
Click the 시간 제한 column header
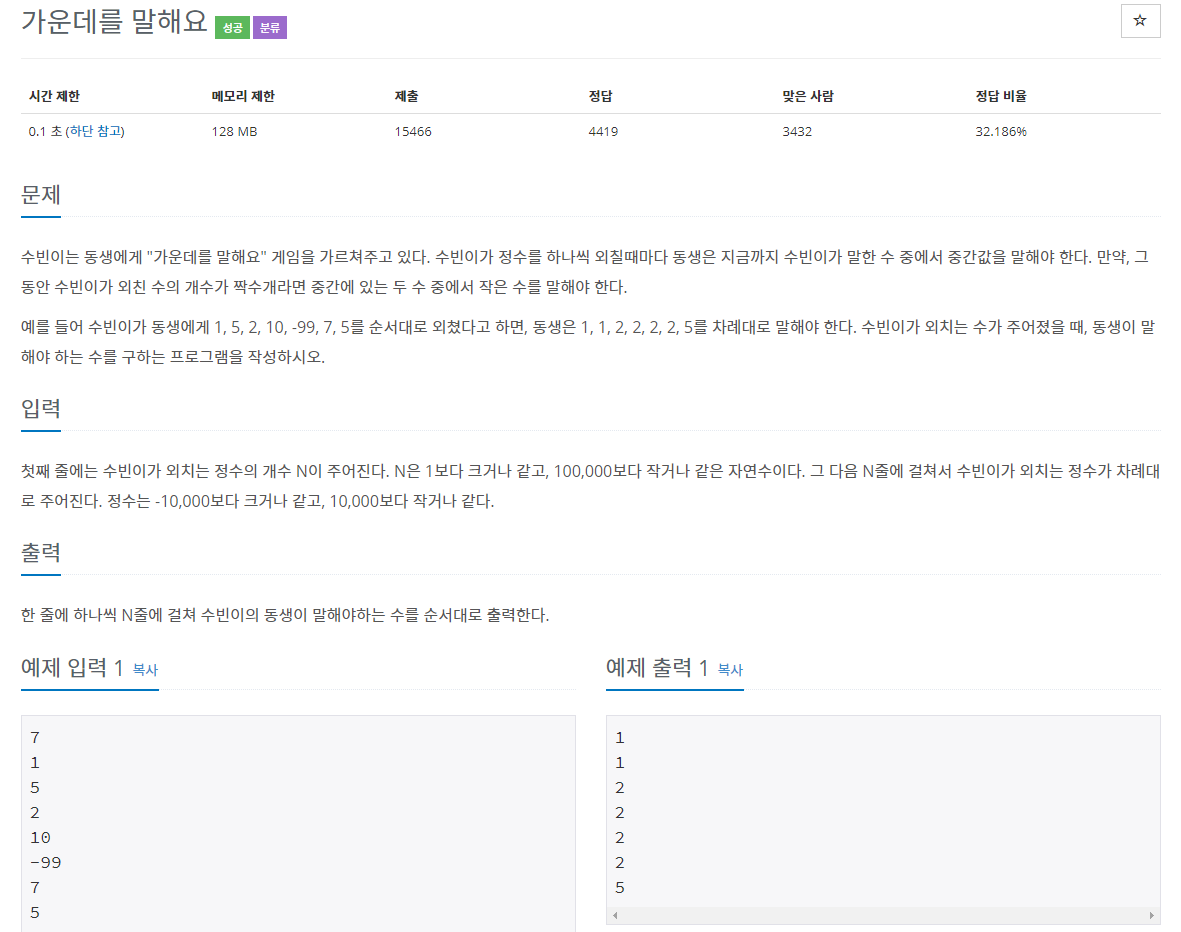tap(54, 97)
